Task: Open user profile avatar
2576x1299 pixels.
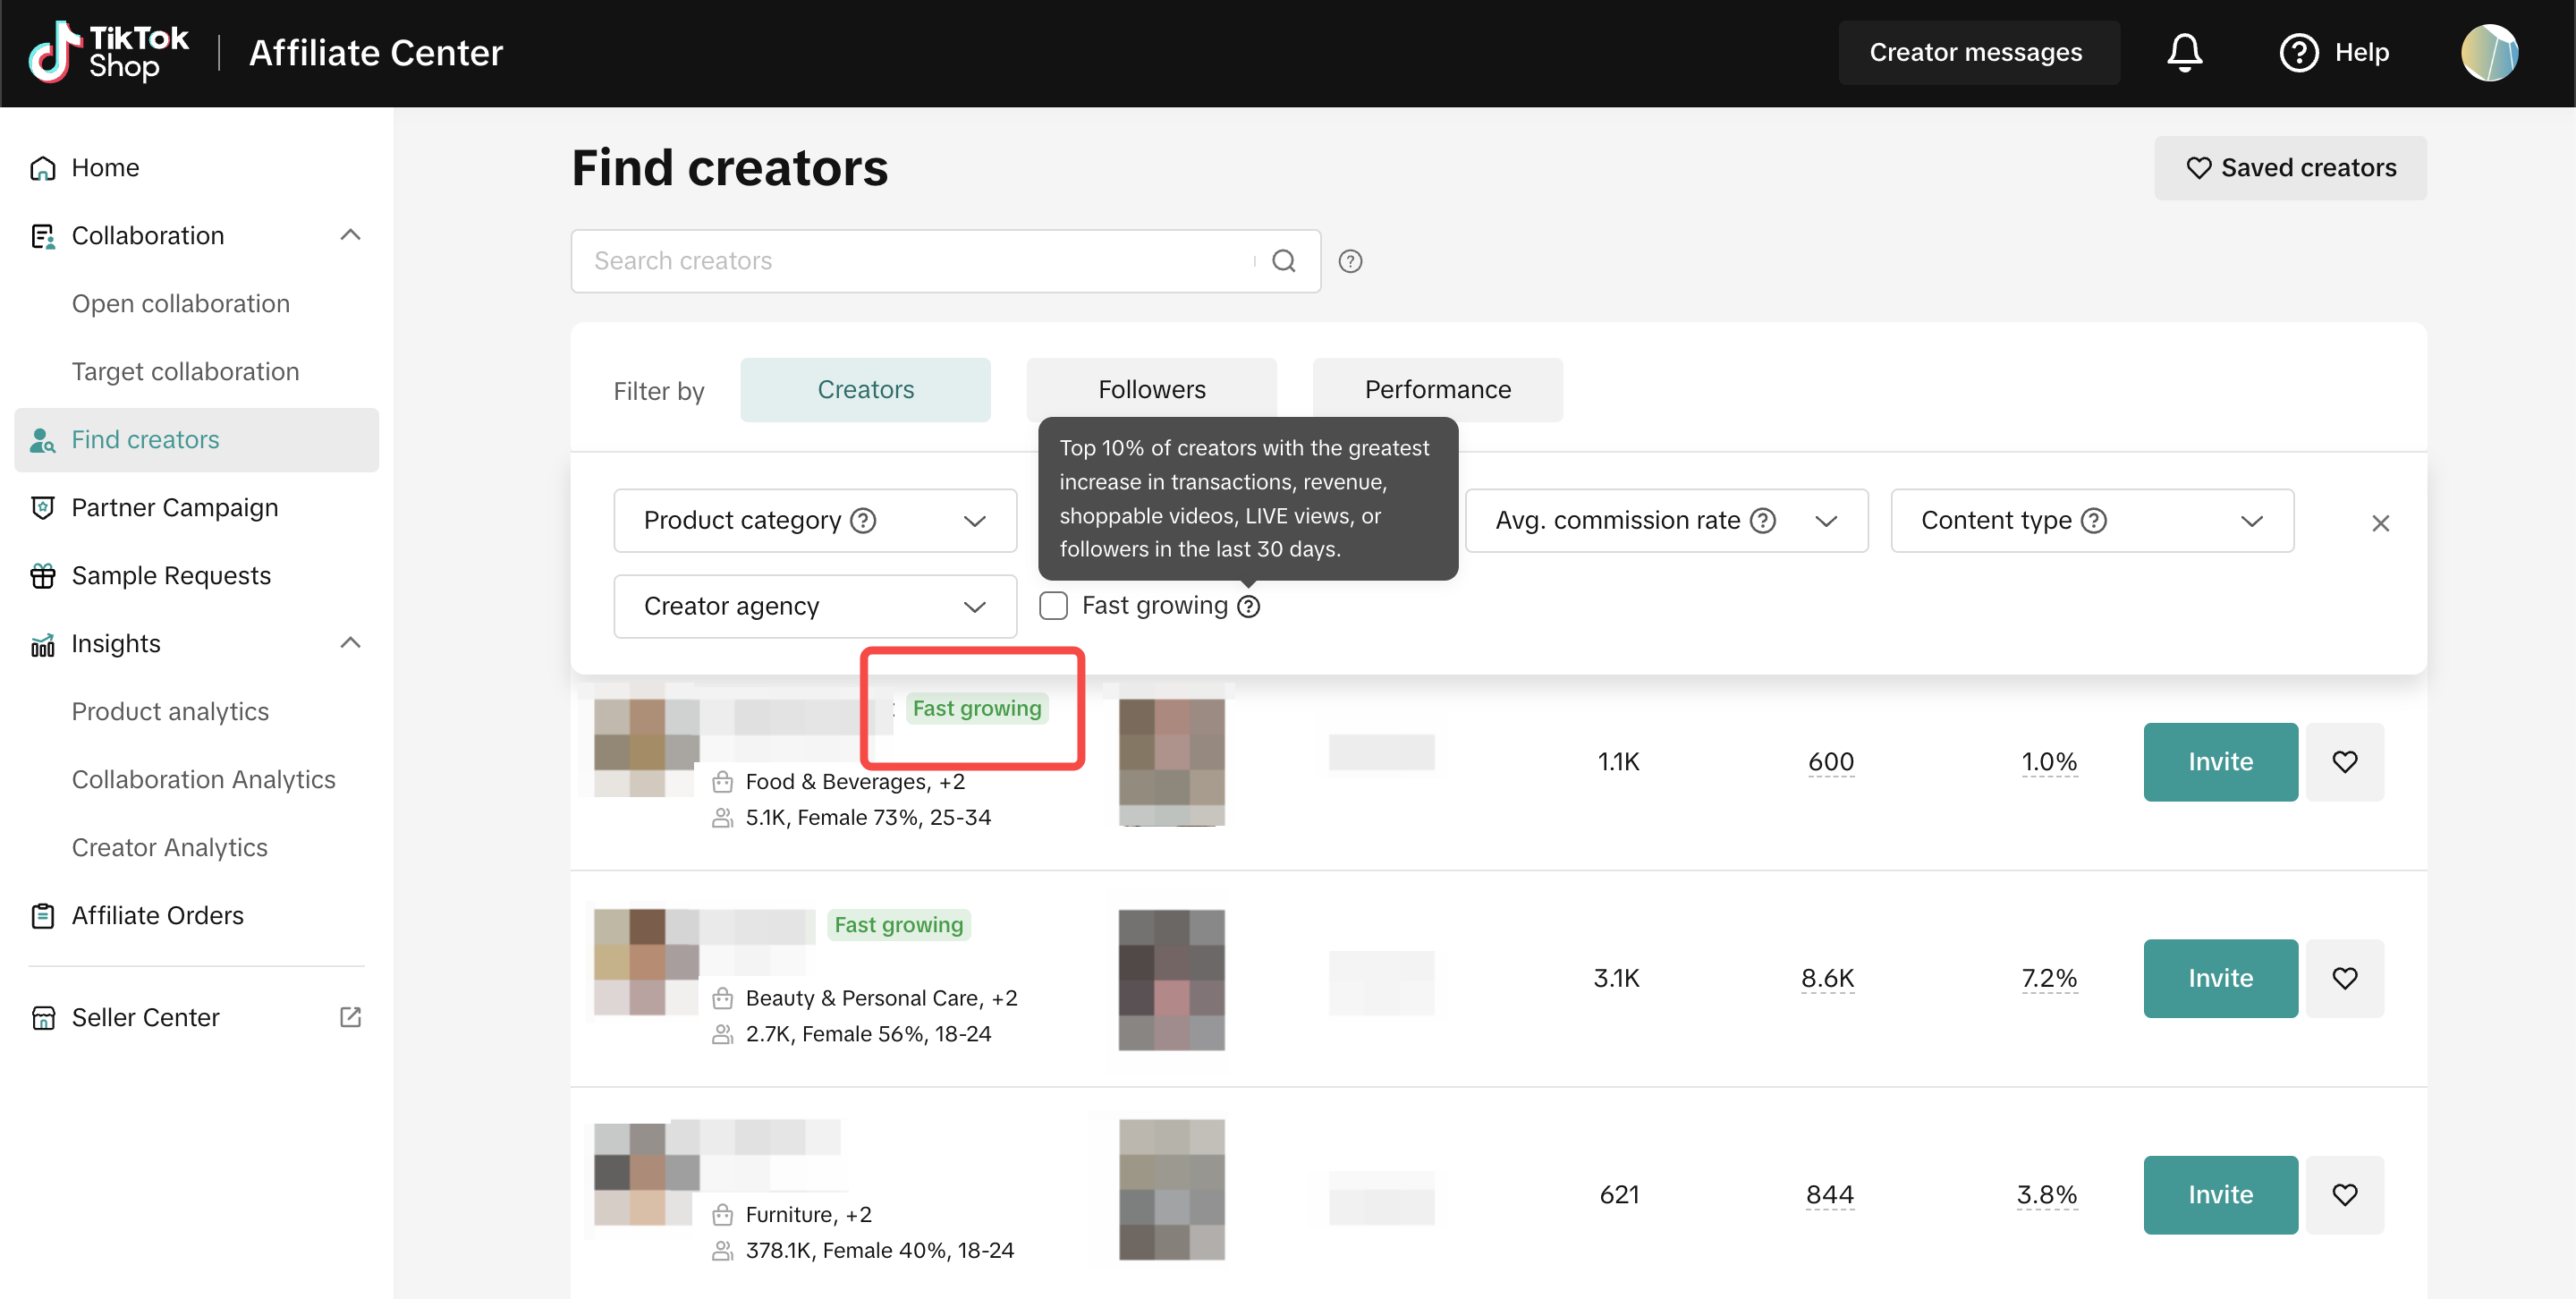Action: [2489, 52]
